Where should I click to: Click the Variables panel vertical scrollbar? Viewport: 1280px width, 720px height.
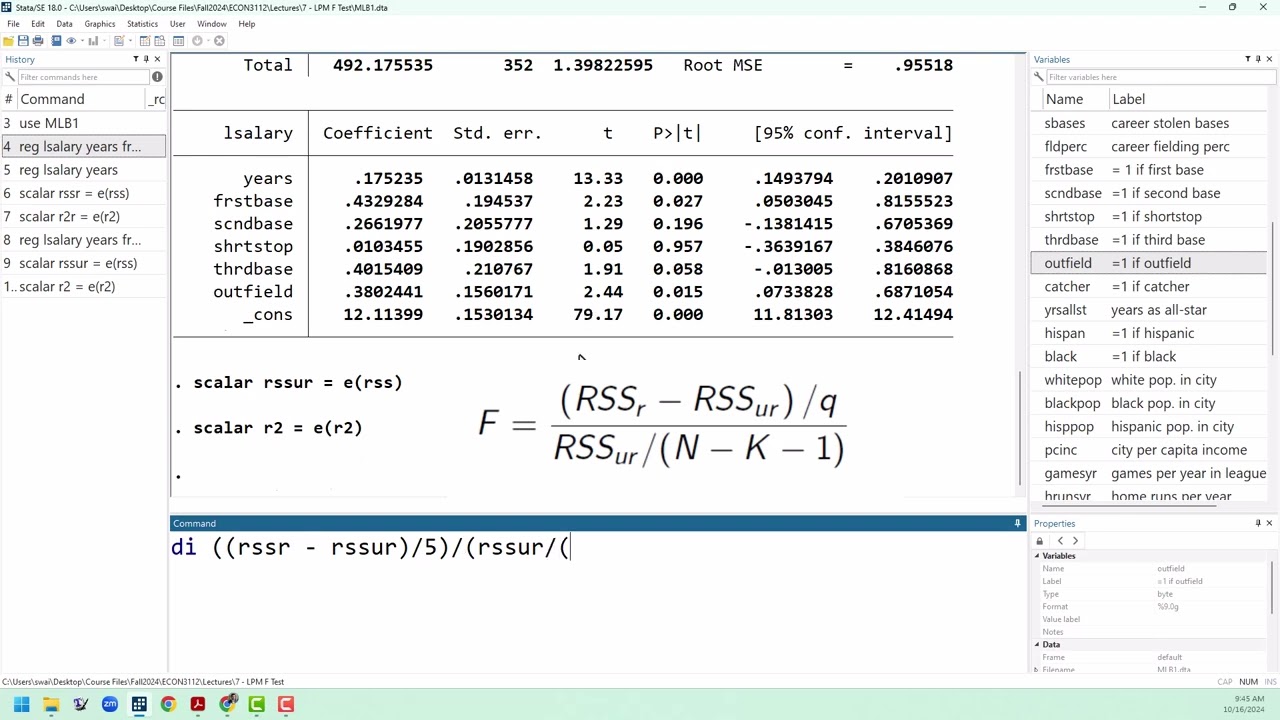point(1272,290)
